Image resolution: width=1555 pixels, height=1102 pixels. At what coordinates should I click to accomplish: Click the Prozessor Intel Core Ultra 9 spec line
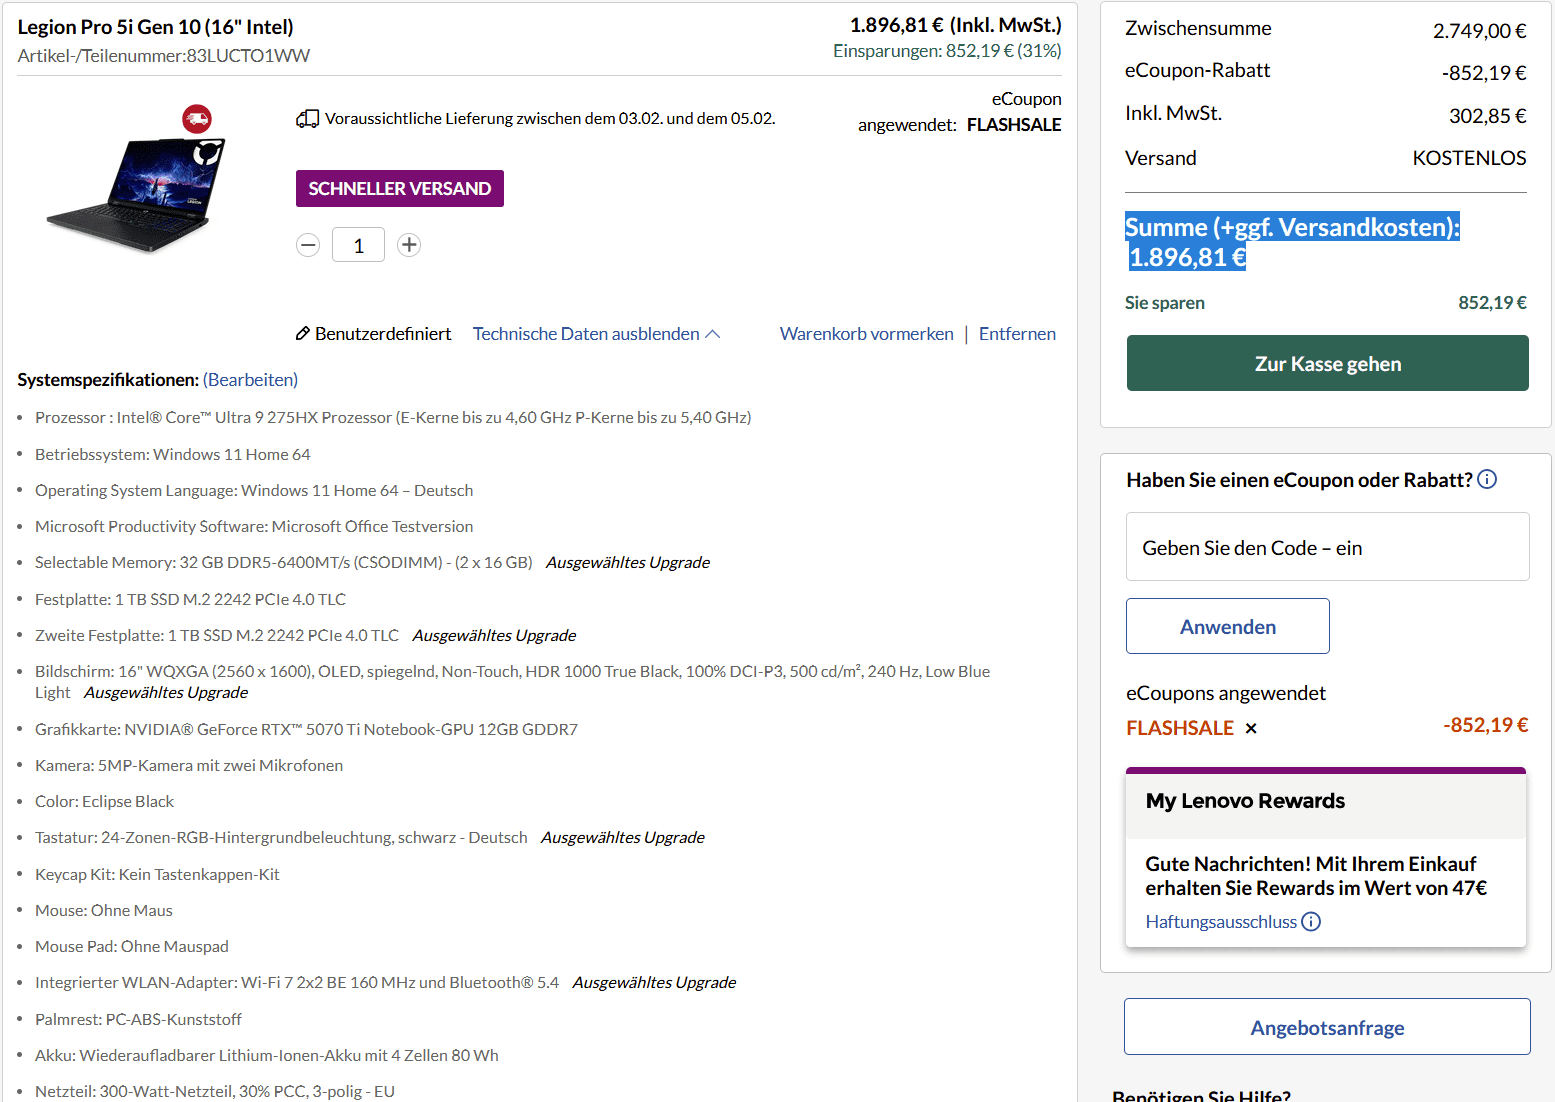click(393, 418)
